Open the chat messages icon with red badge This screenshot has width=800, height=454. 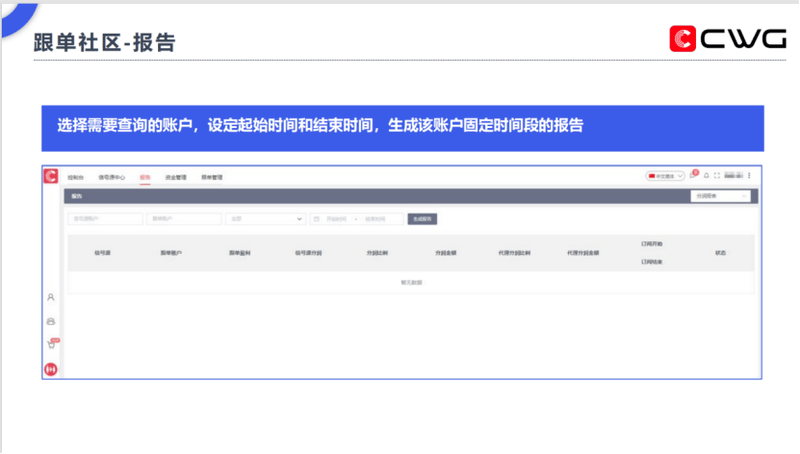click(693, 175)
